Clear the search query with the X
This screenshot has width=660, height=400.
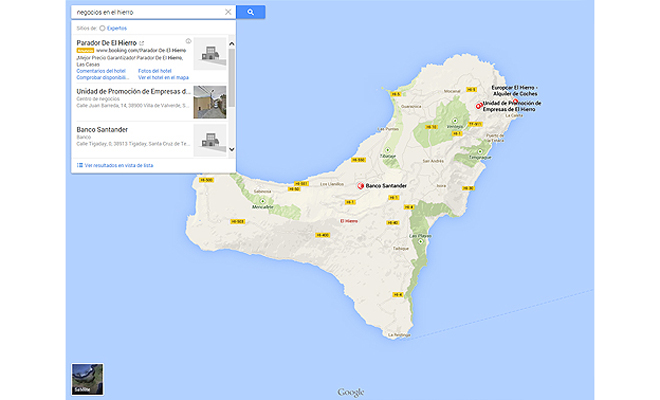pos(228,12)
